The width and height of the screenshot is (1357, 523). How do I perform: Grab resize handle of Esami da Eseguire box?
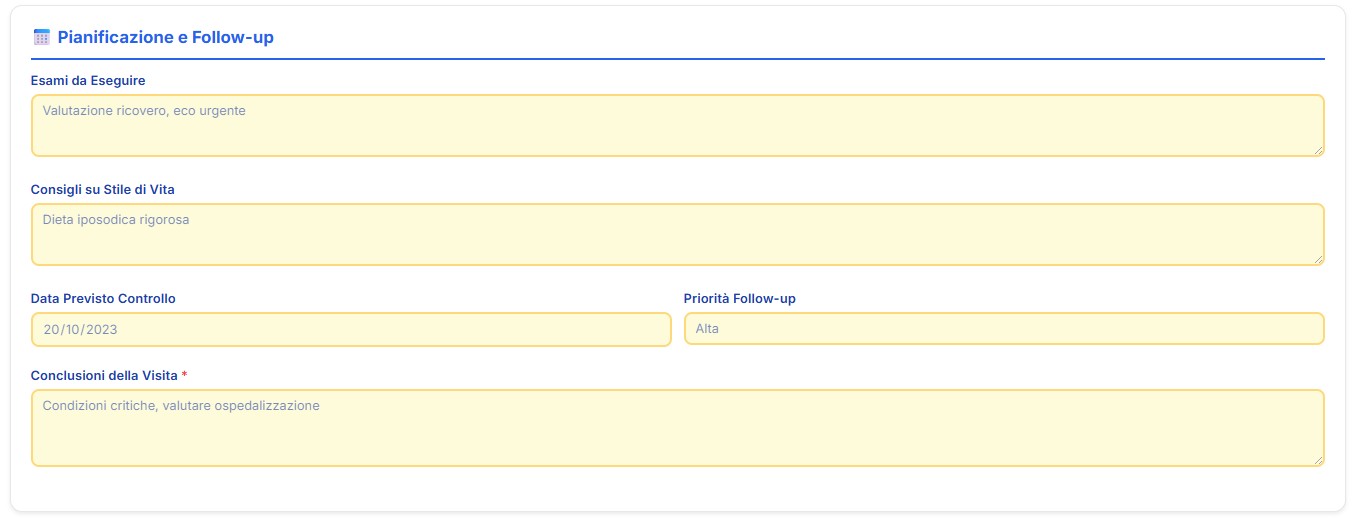point(1318,150)
